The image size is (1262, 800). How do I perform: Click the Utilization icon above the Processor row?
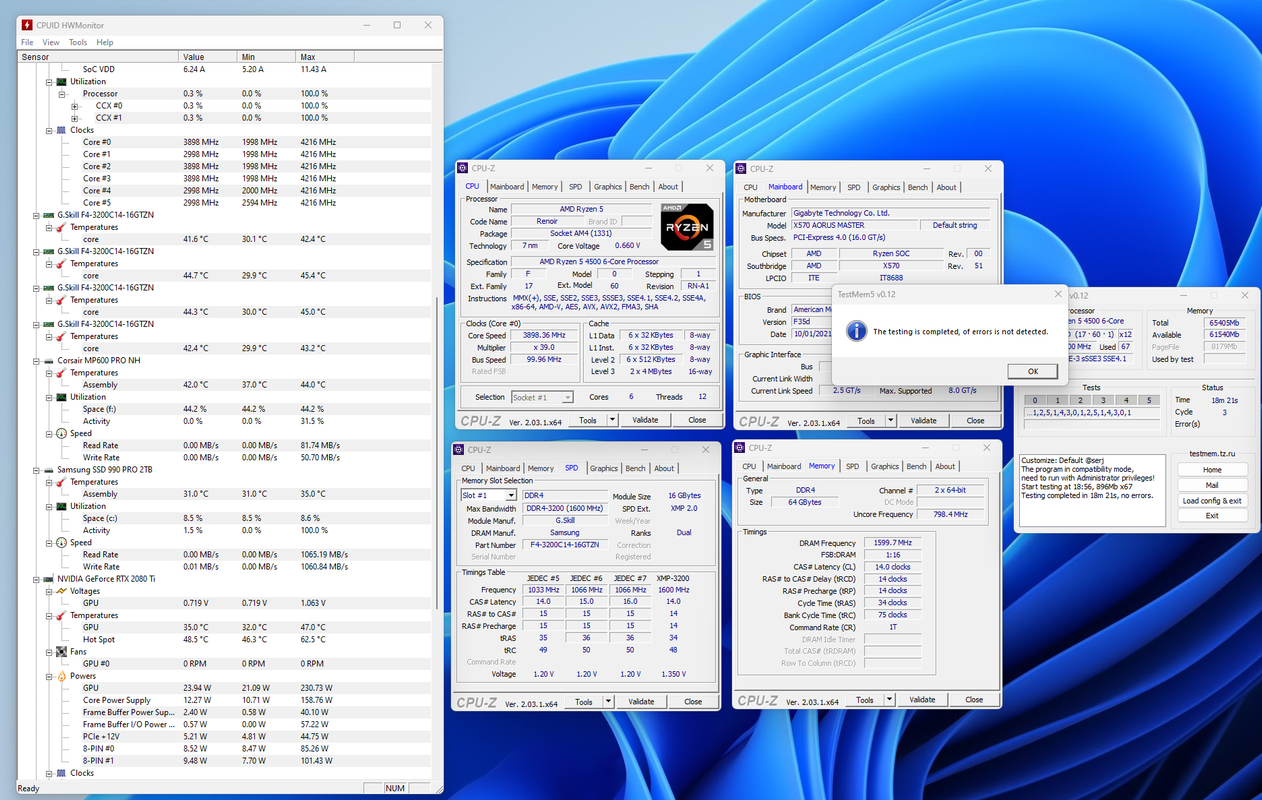tap(62, 82)
